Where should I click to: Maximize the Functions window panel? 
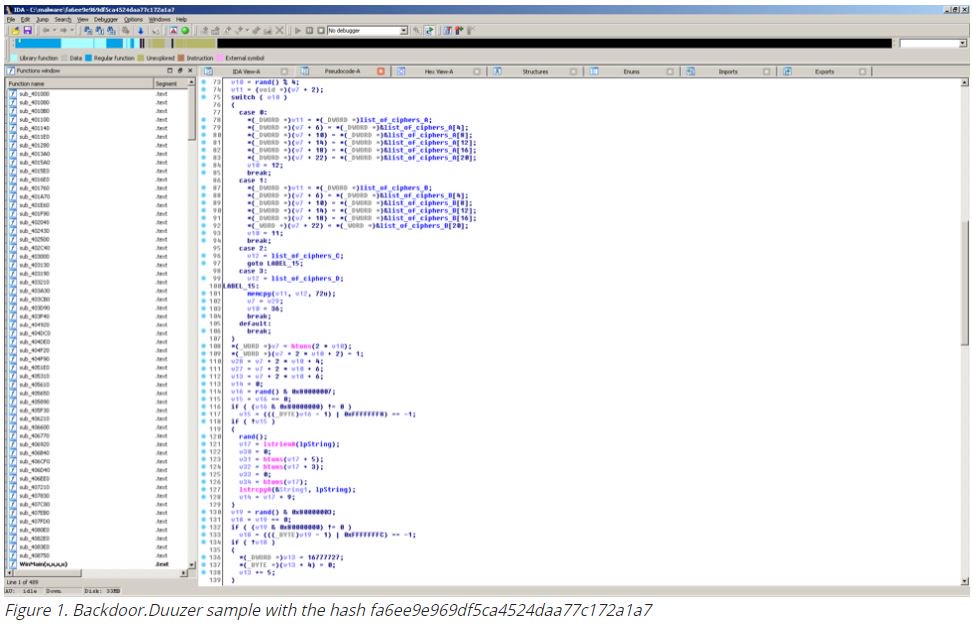coord(170,71)
